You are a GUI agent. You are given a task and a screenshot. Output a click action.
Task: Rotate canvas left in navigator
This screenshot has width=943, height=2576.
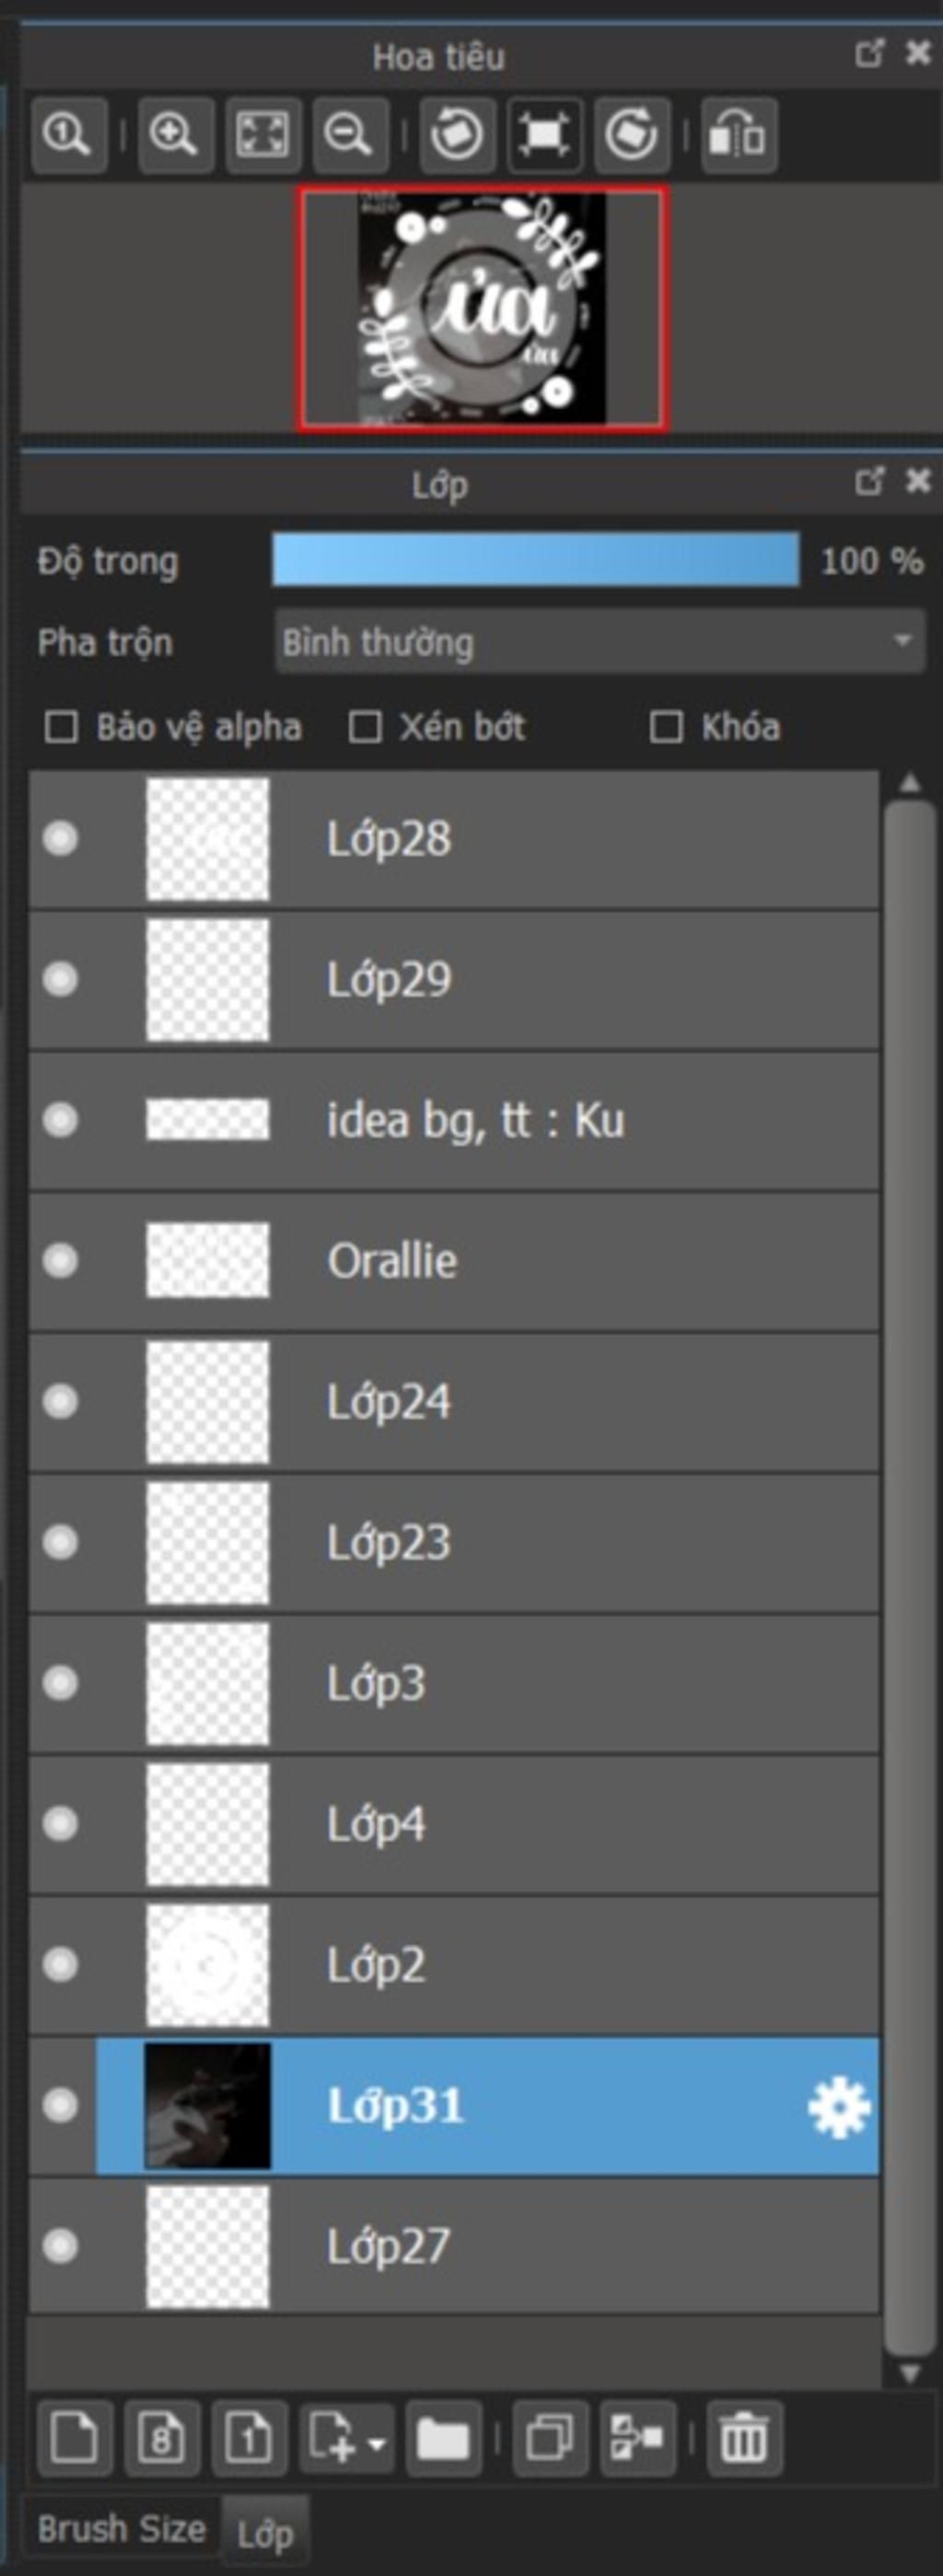(x=456, y=134)
